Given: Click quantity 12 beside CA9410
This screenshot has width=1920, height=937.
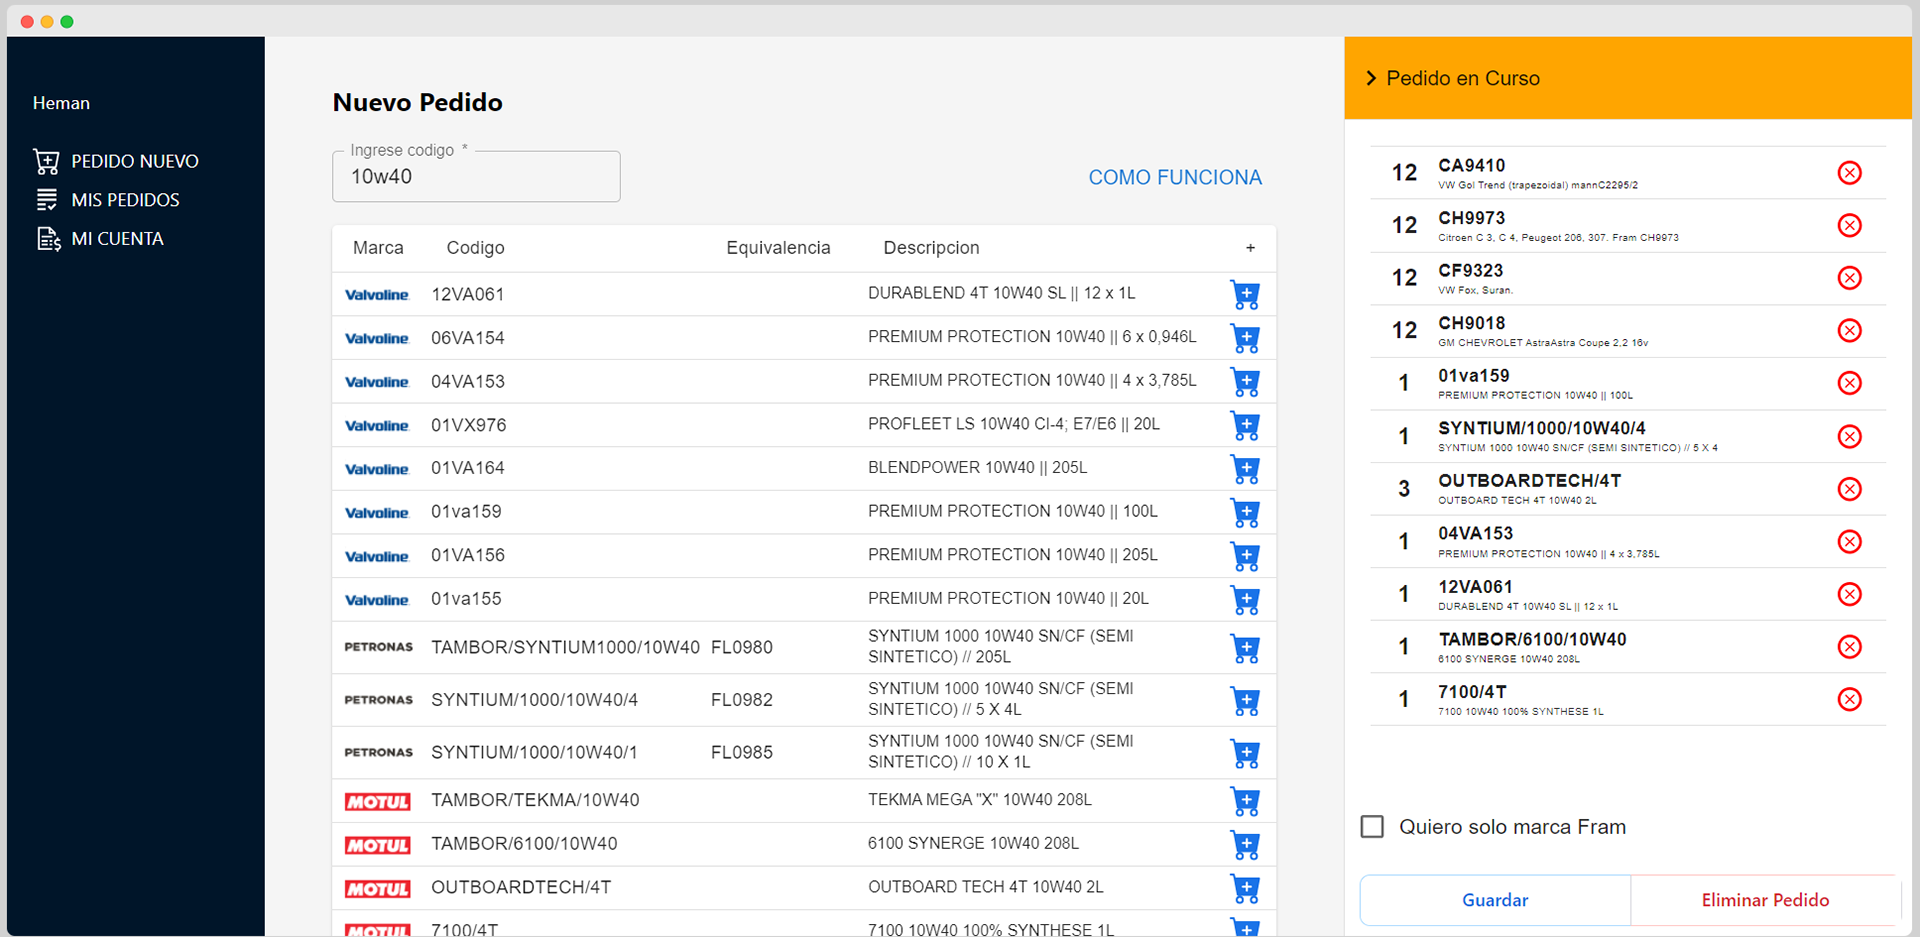Looking at the screenshot, I should point(1404,173).
